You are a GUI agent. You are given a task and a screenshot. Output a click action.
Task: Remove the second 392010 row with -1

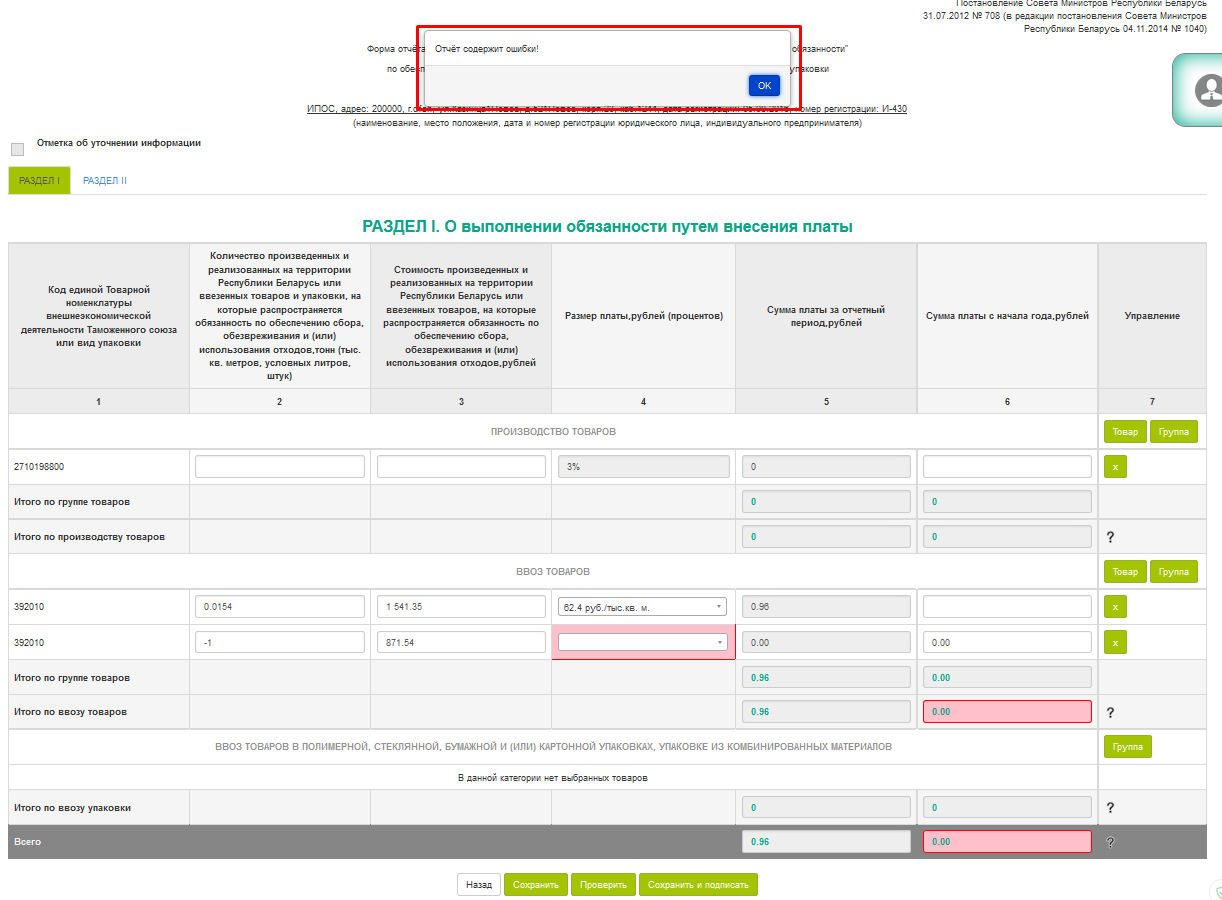(1115, 642)
